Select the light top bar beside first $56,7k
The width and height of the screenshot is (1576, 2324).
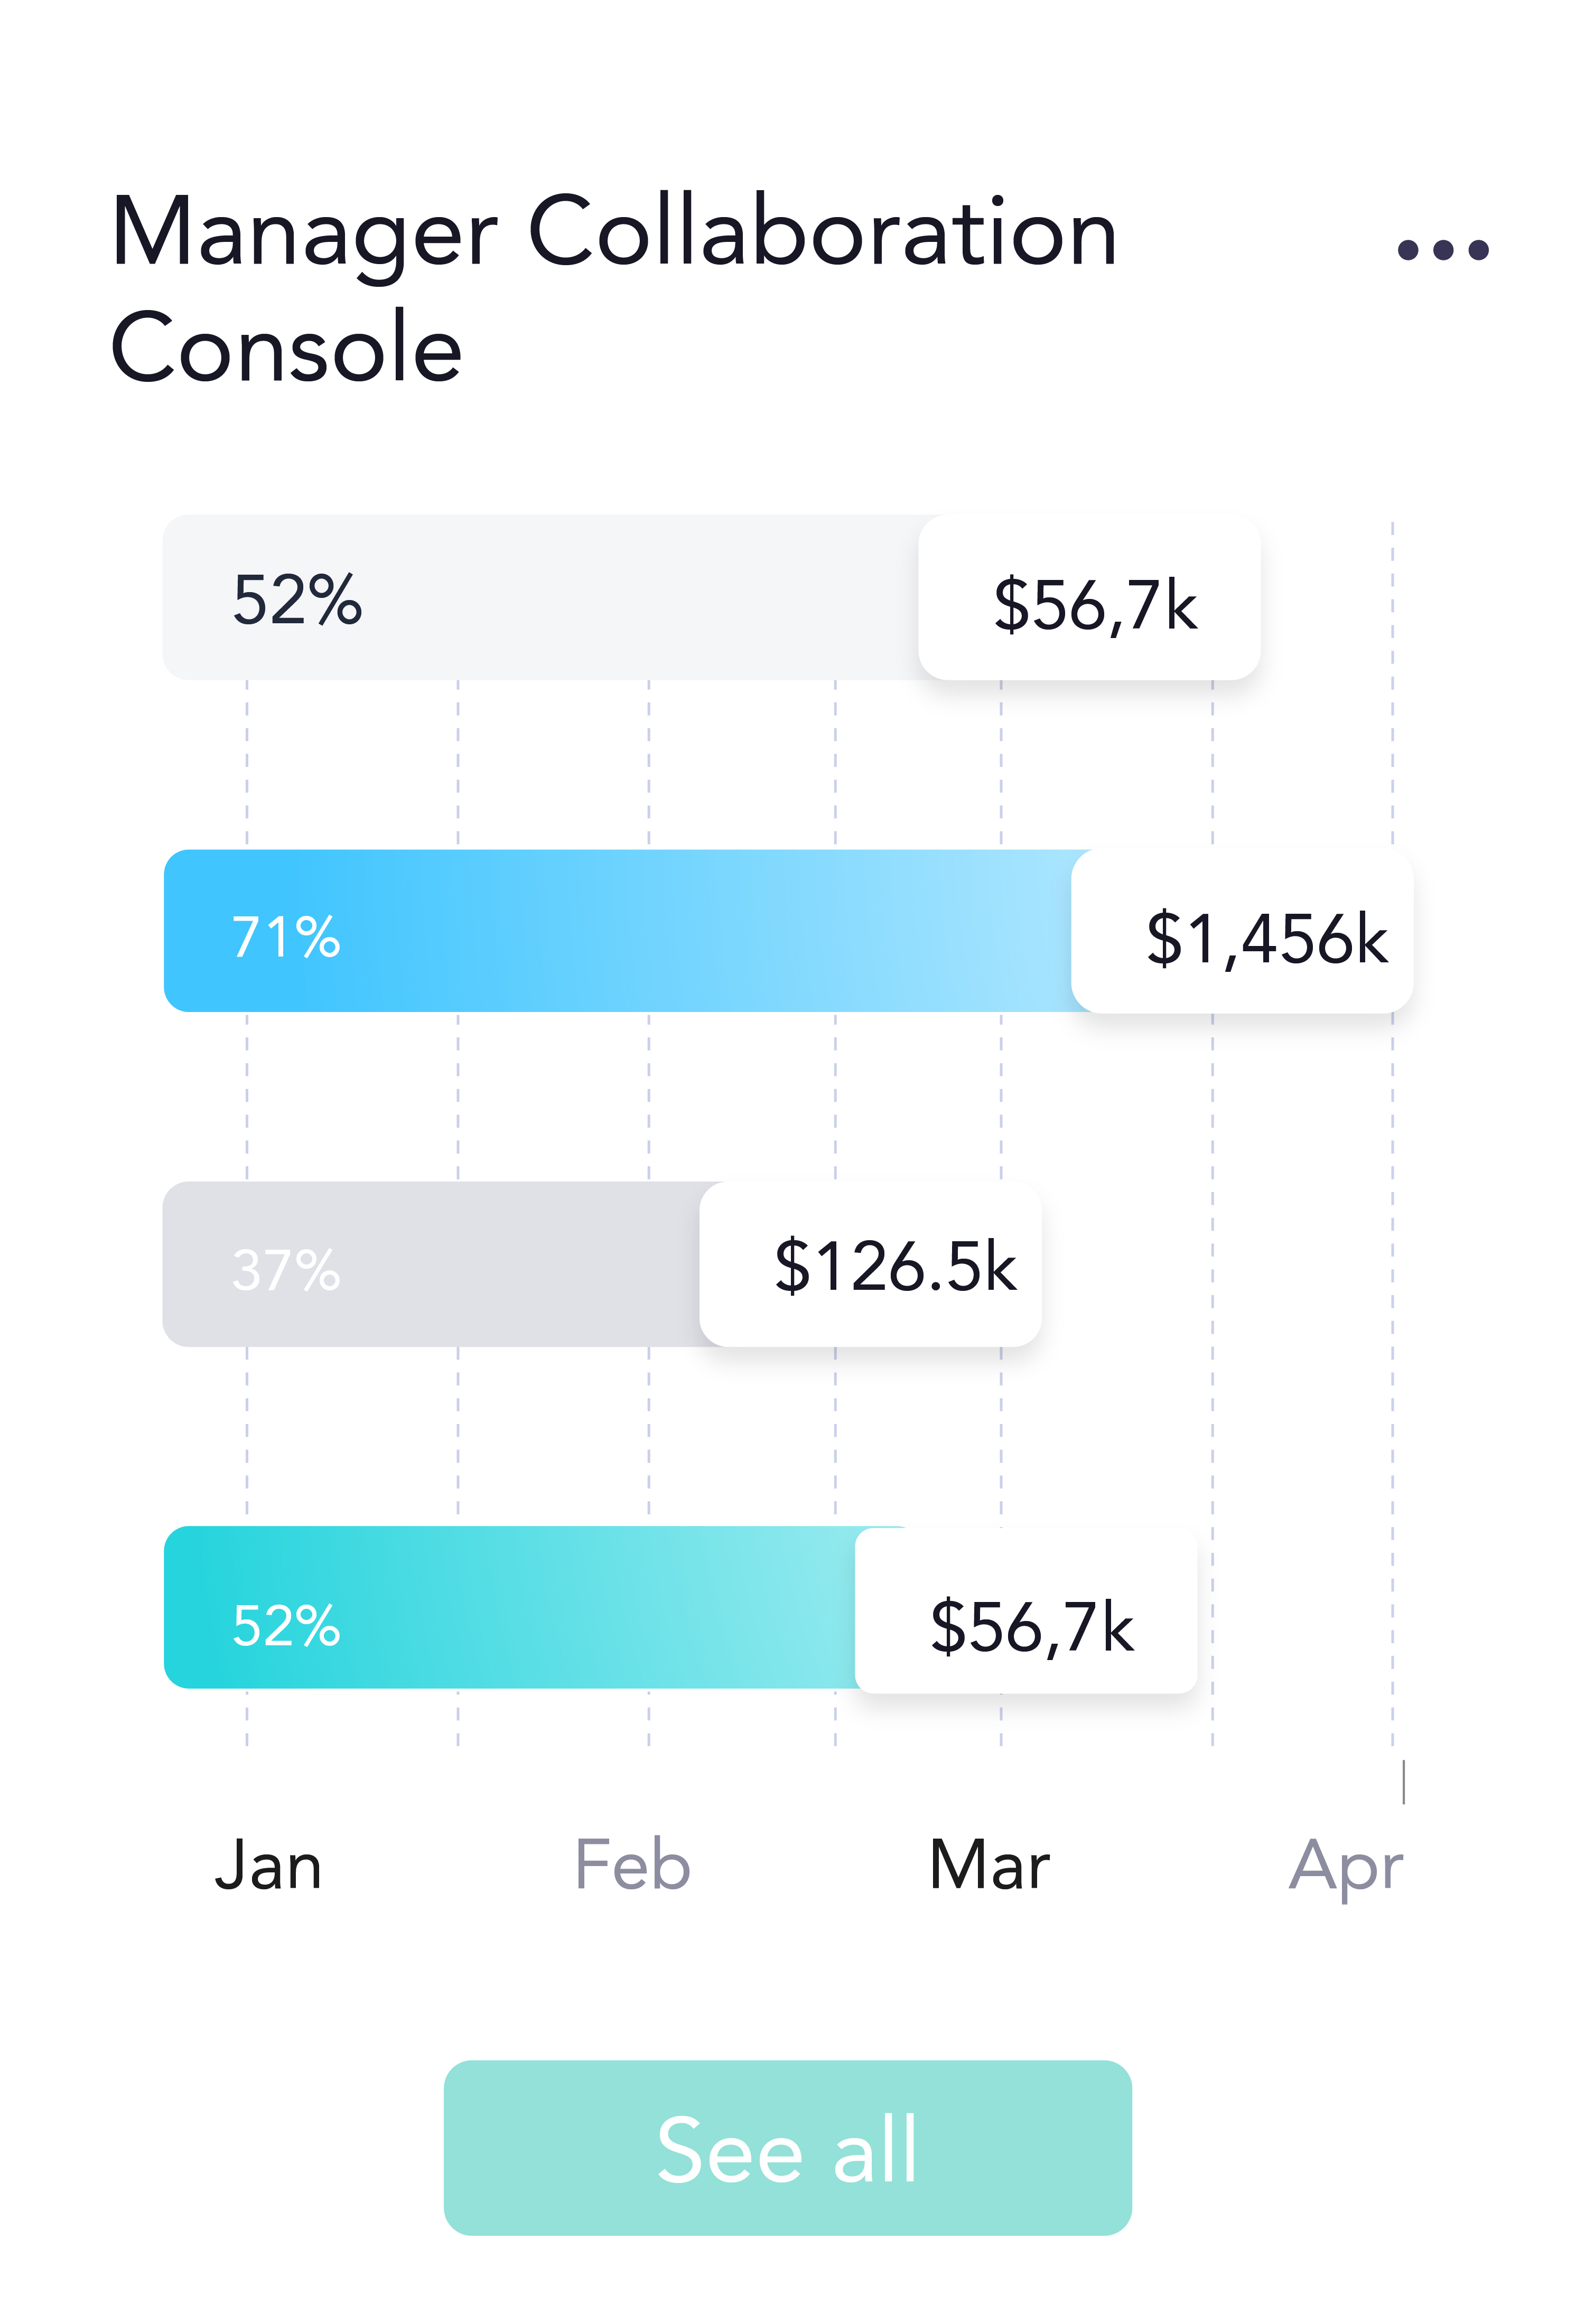pyautogui.click(x=600, y=597)
